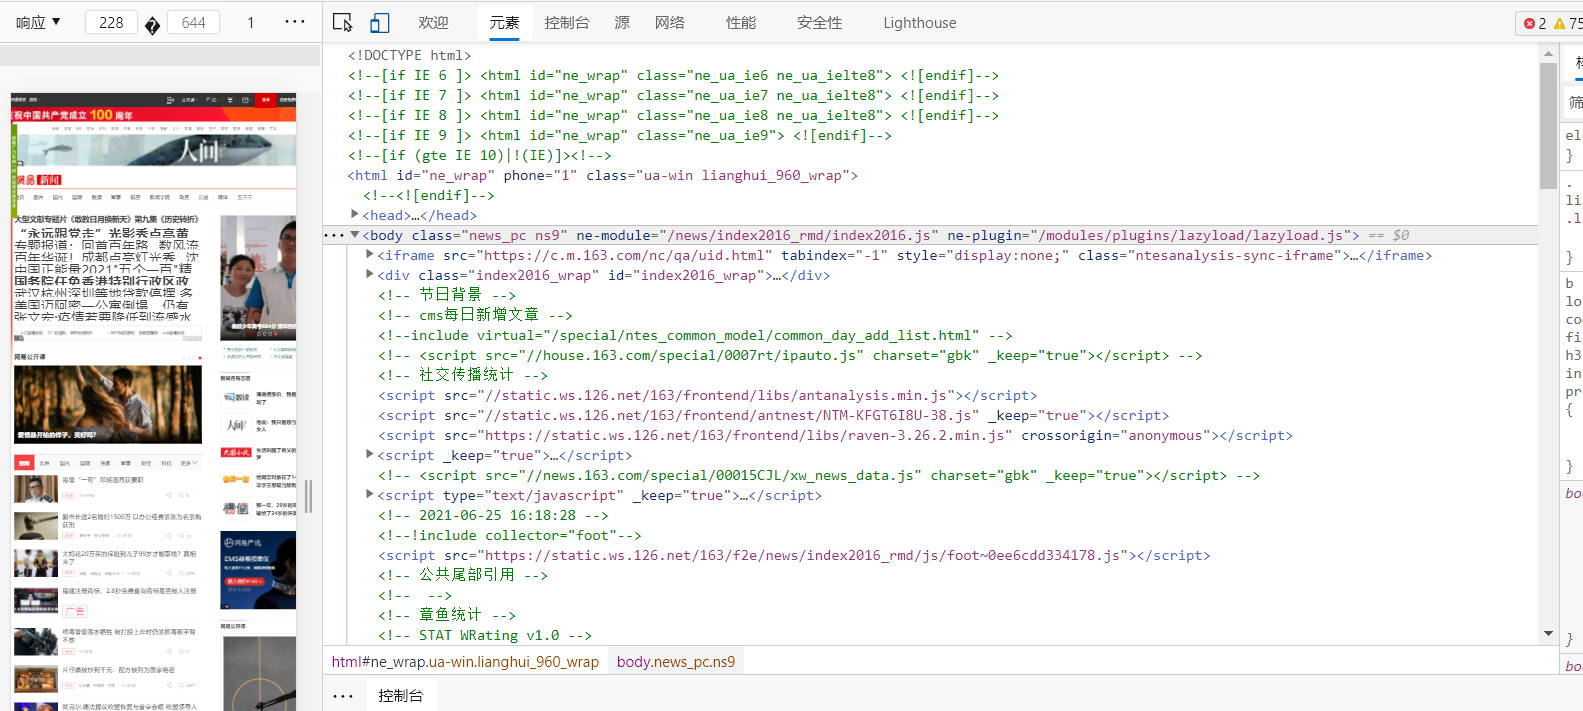Select the 公共尾部引用 comment line
This screenshot has height=711, width=1583.
pos(463,575)
